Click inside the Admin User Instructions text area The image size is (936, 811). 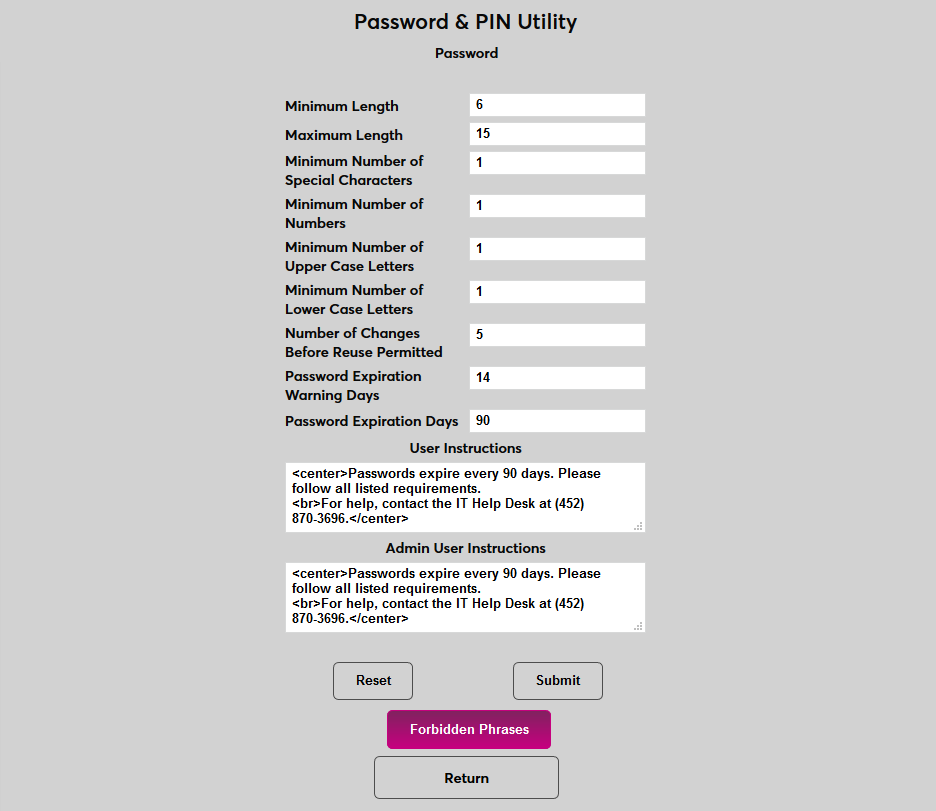pos(465,595)
